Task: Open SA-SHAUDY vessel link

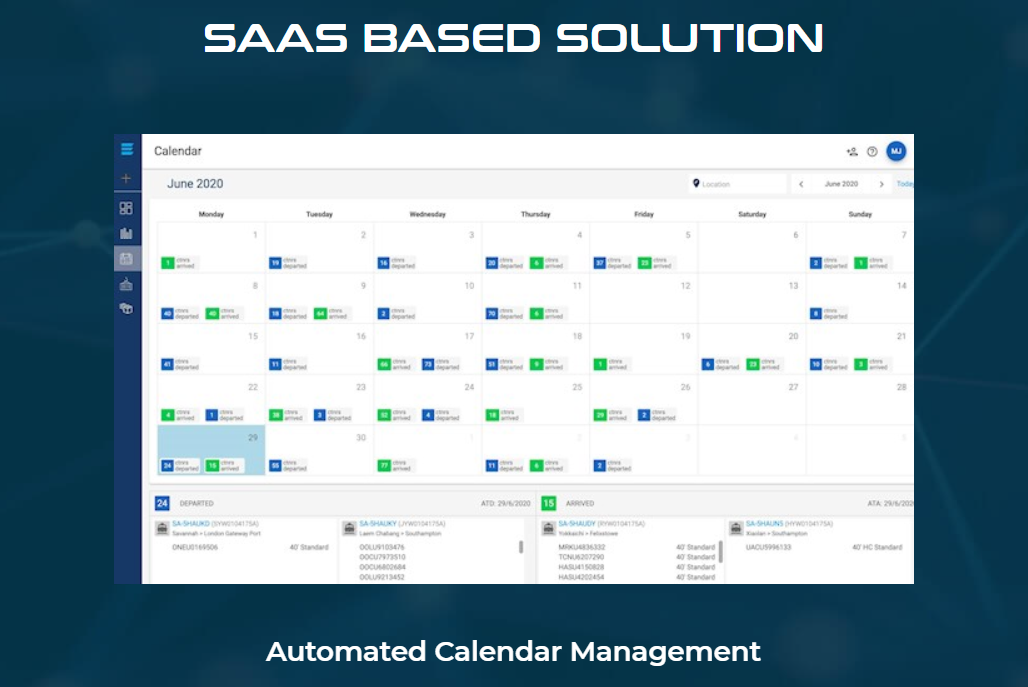Action: (x=577, y=524)
